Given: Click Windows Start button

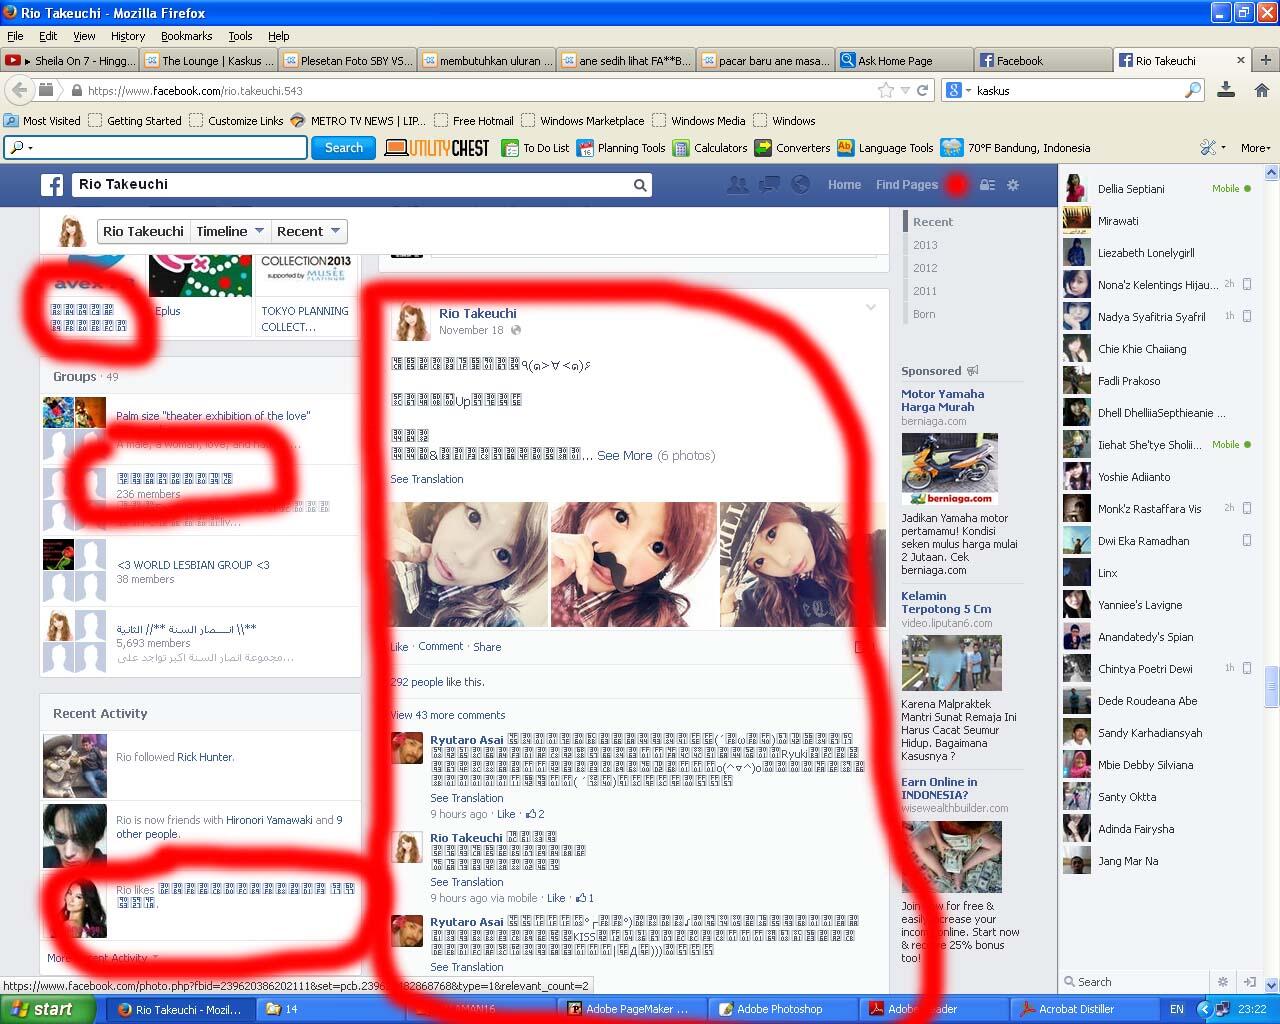Looking at the screenshot, I should coord(48,1009).
